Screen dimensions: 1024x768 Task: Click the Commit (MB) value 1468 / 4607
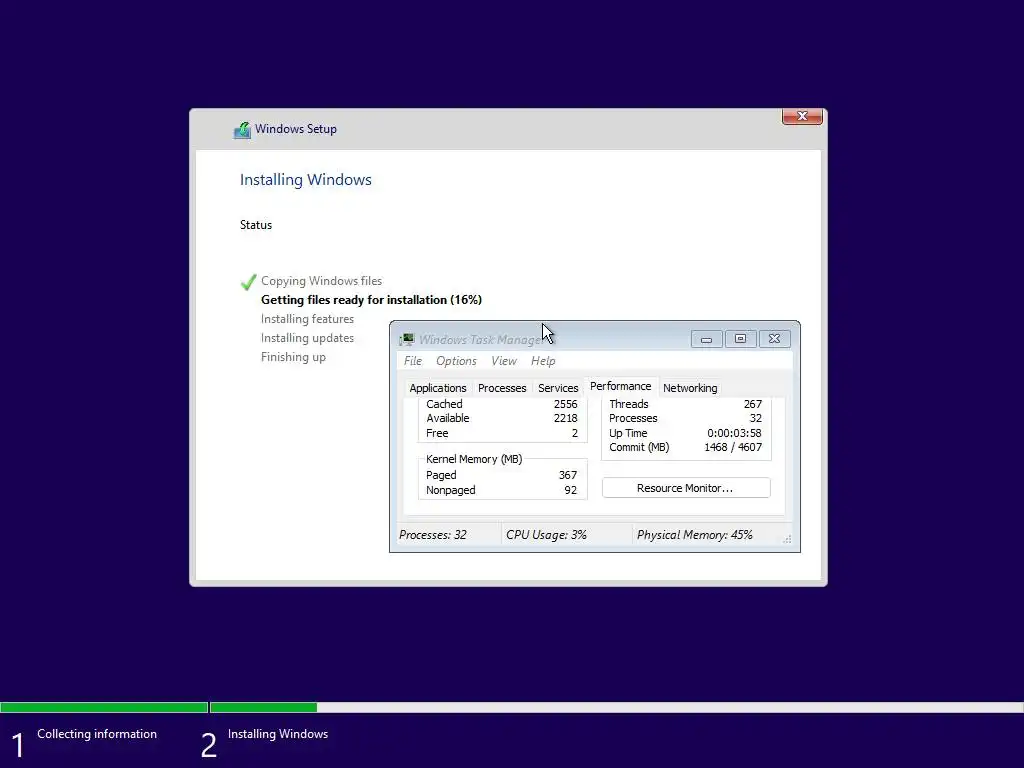[x=733, y=447]
